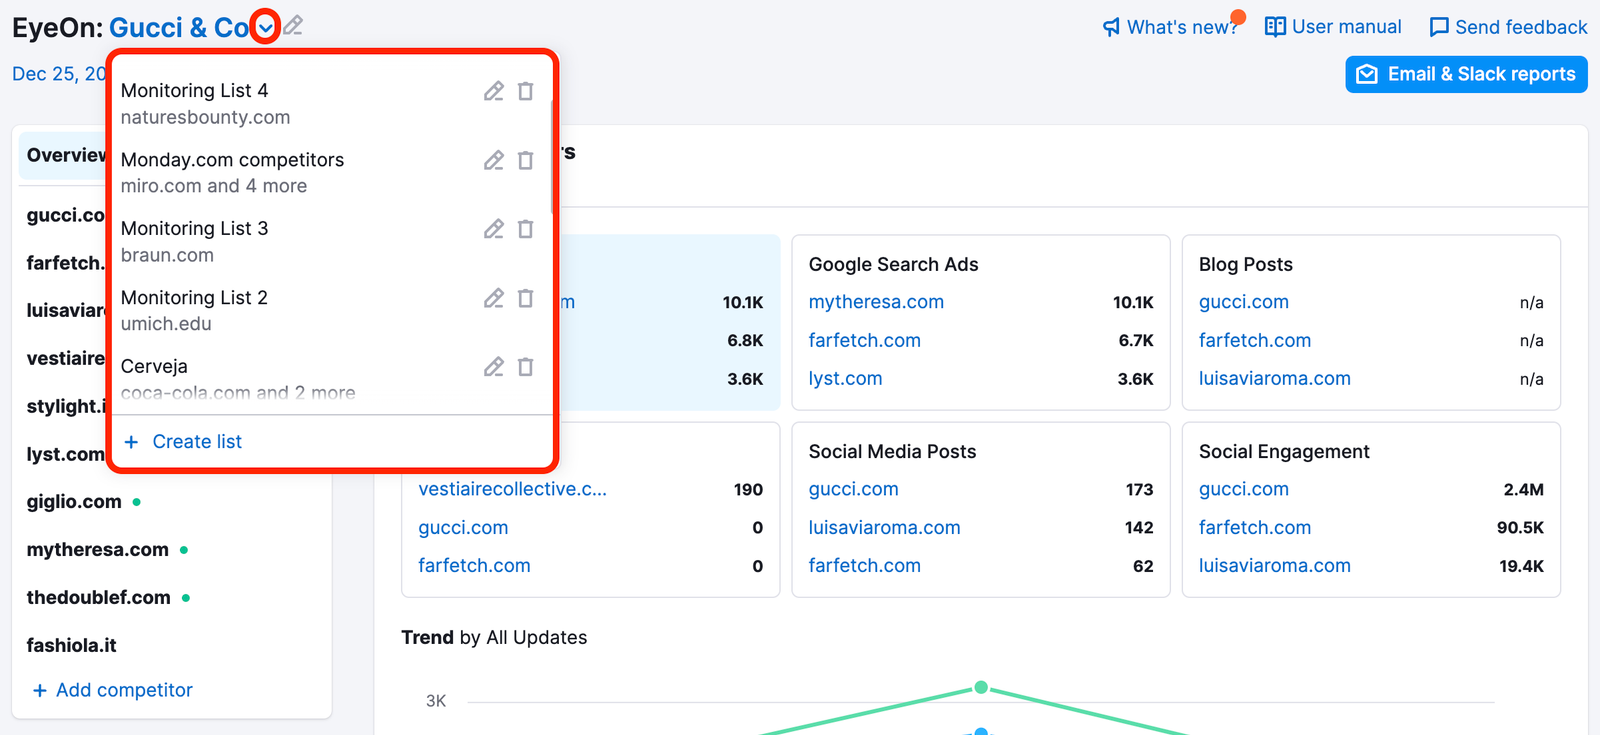The image size is (1600, 735).
Task: Open lyst.com in Google Search Ads card
Action: [x=845, y=379]
